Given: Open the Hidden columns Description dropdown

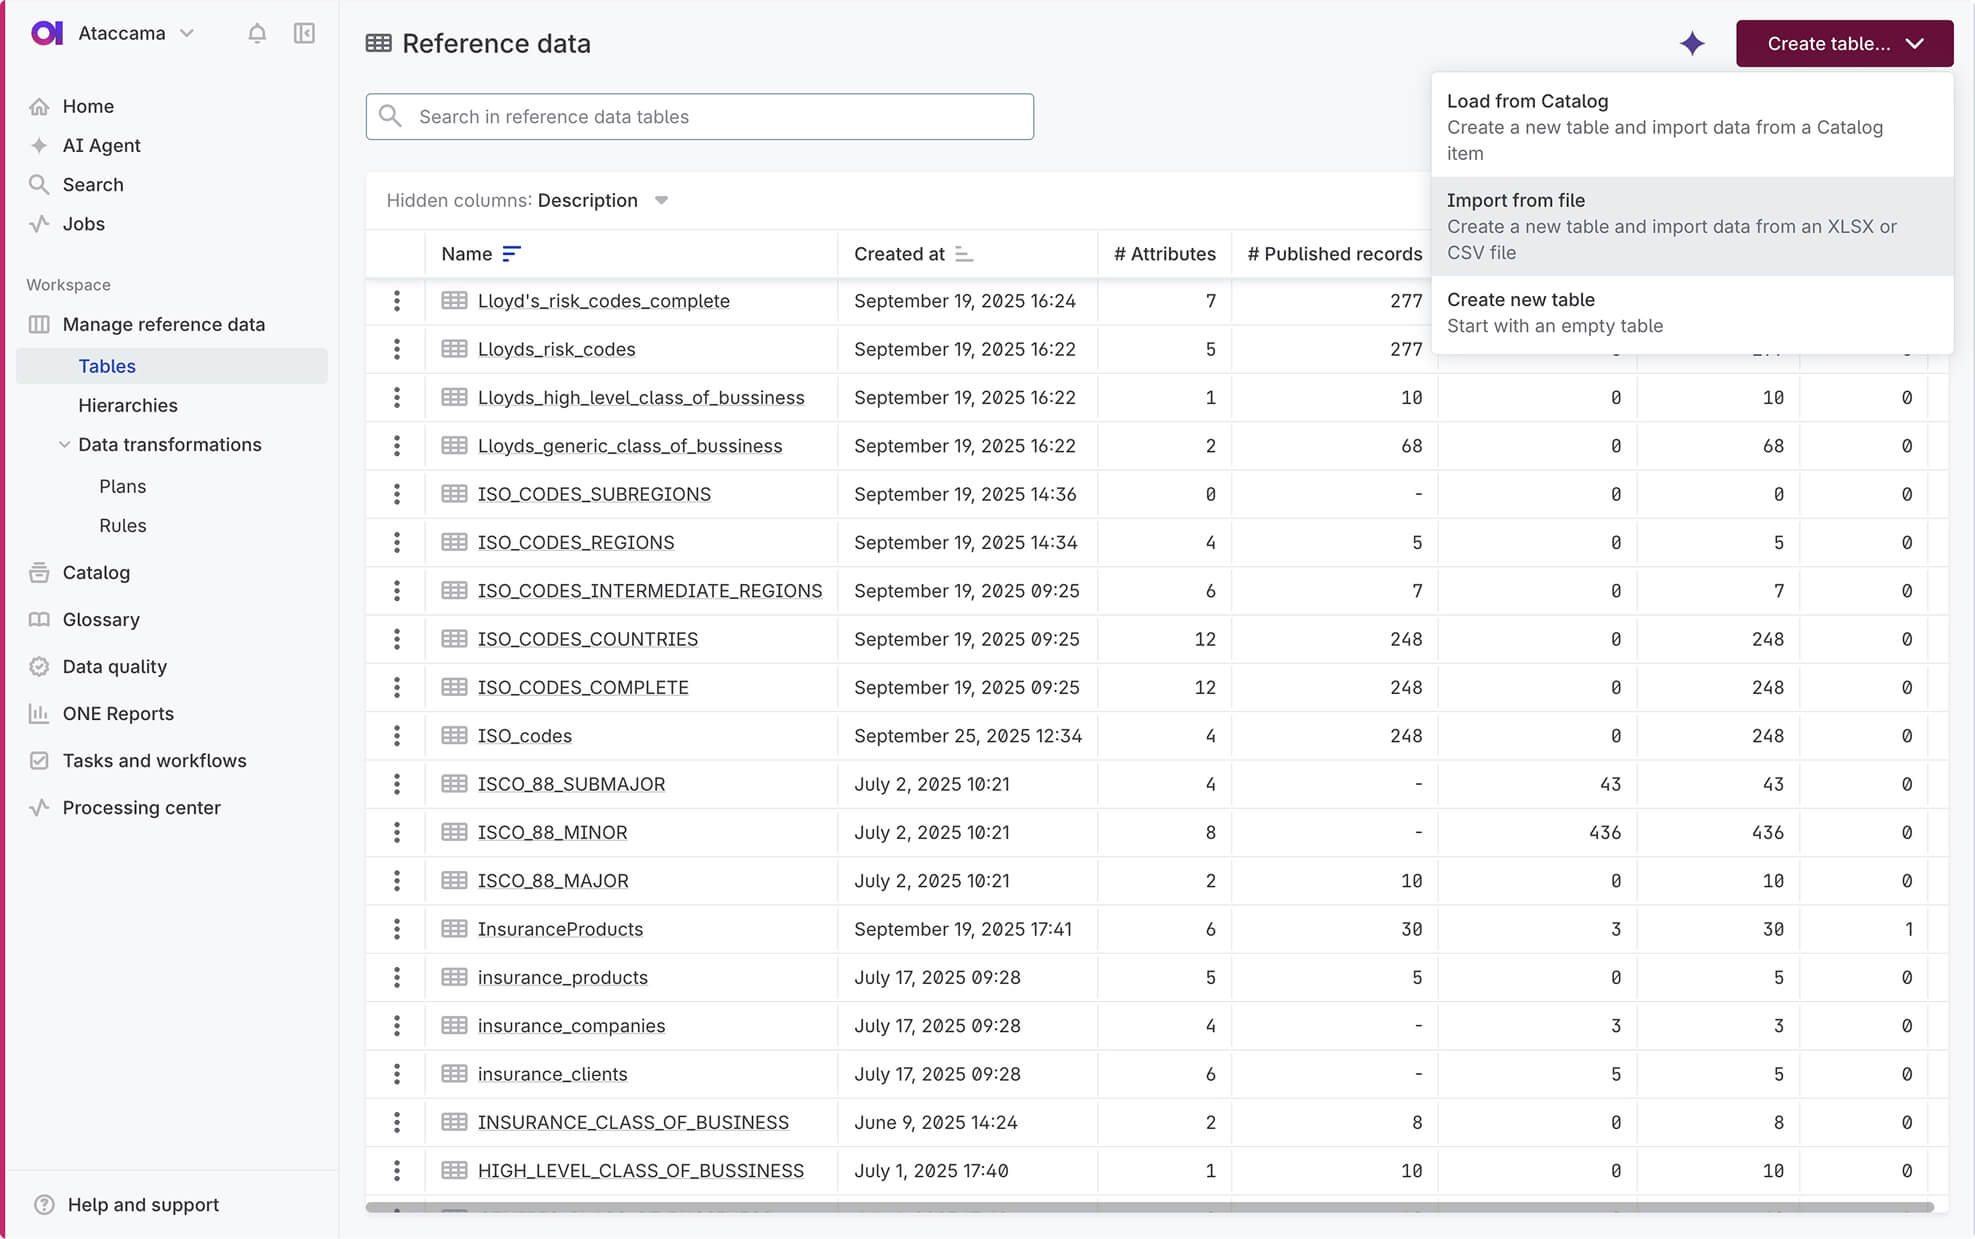Looking at the screenshot, I should coord(661,200).
